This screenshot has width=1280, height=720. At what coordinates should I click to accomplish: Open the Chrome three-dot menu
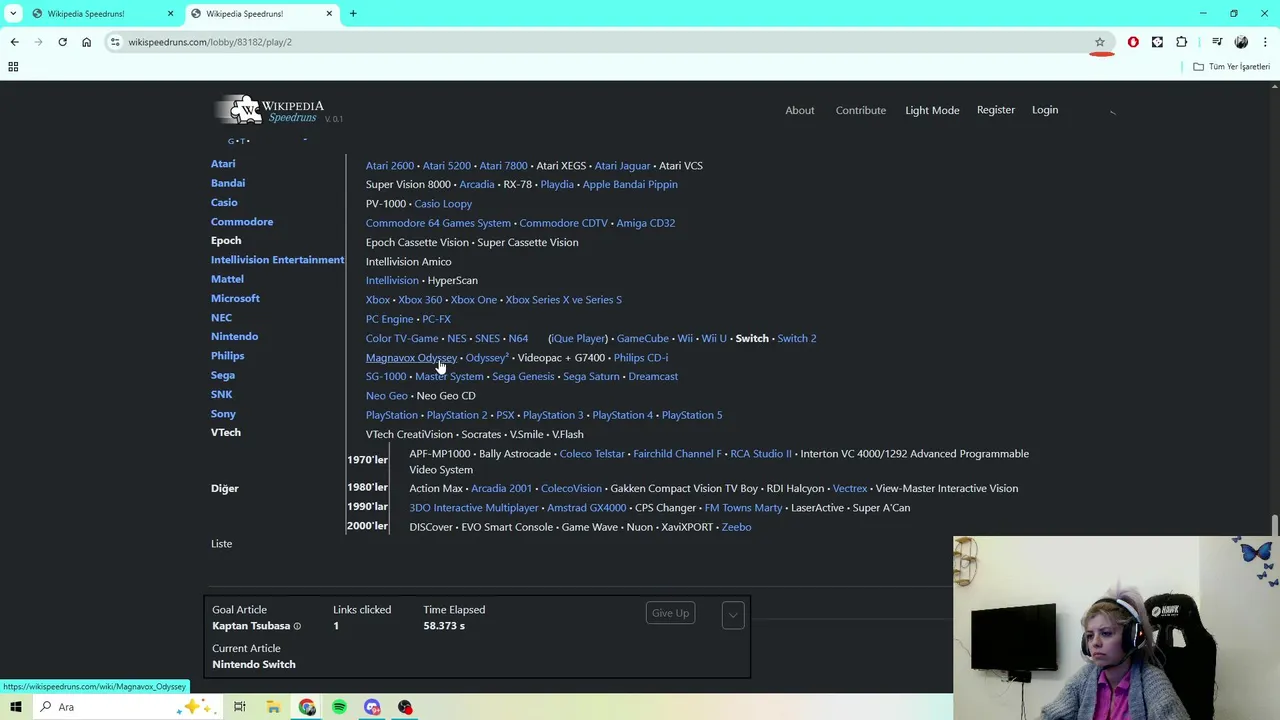point(1265,42)
